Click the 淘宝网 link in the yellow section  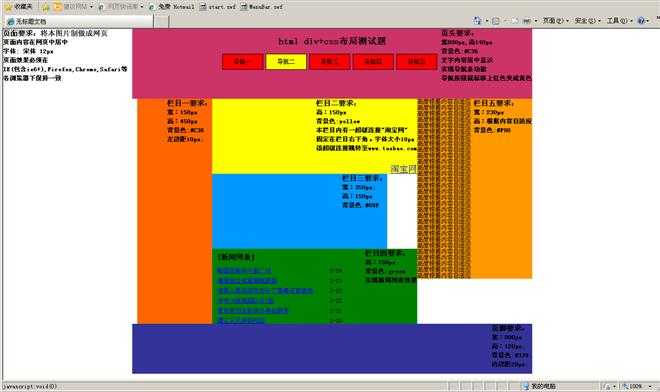point(403,169)
